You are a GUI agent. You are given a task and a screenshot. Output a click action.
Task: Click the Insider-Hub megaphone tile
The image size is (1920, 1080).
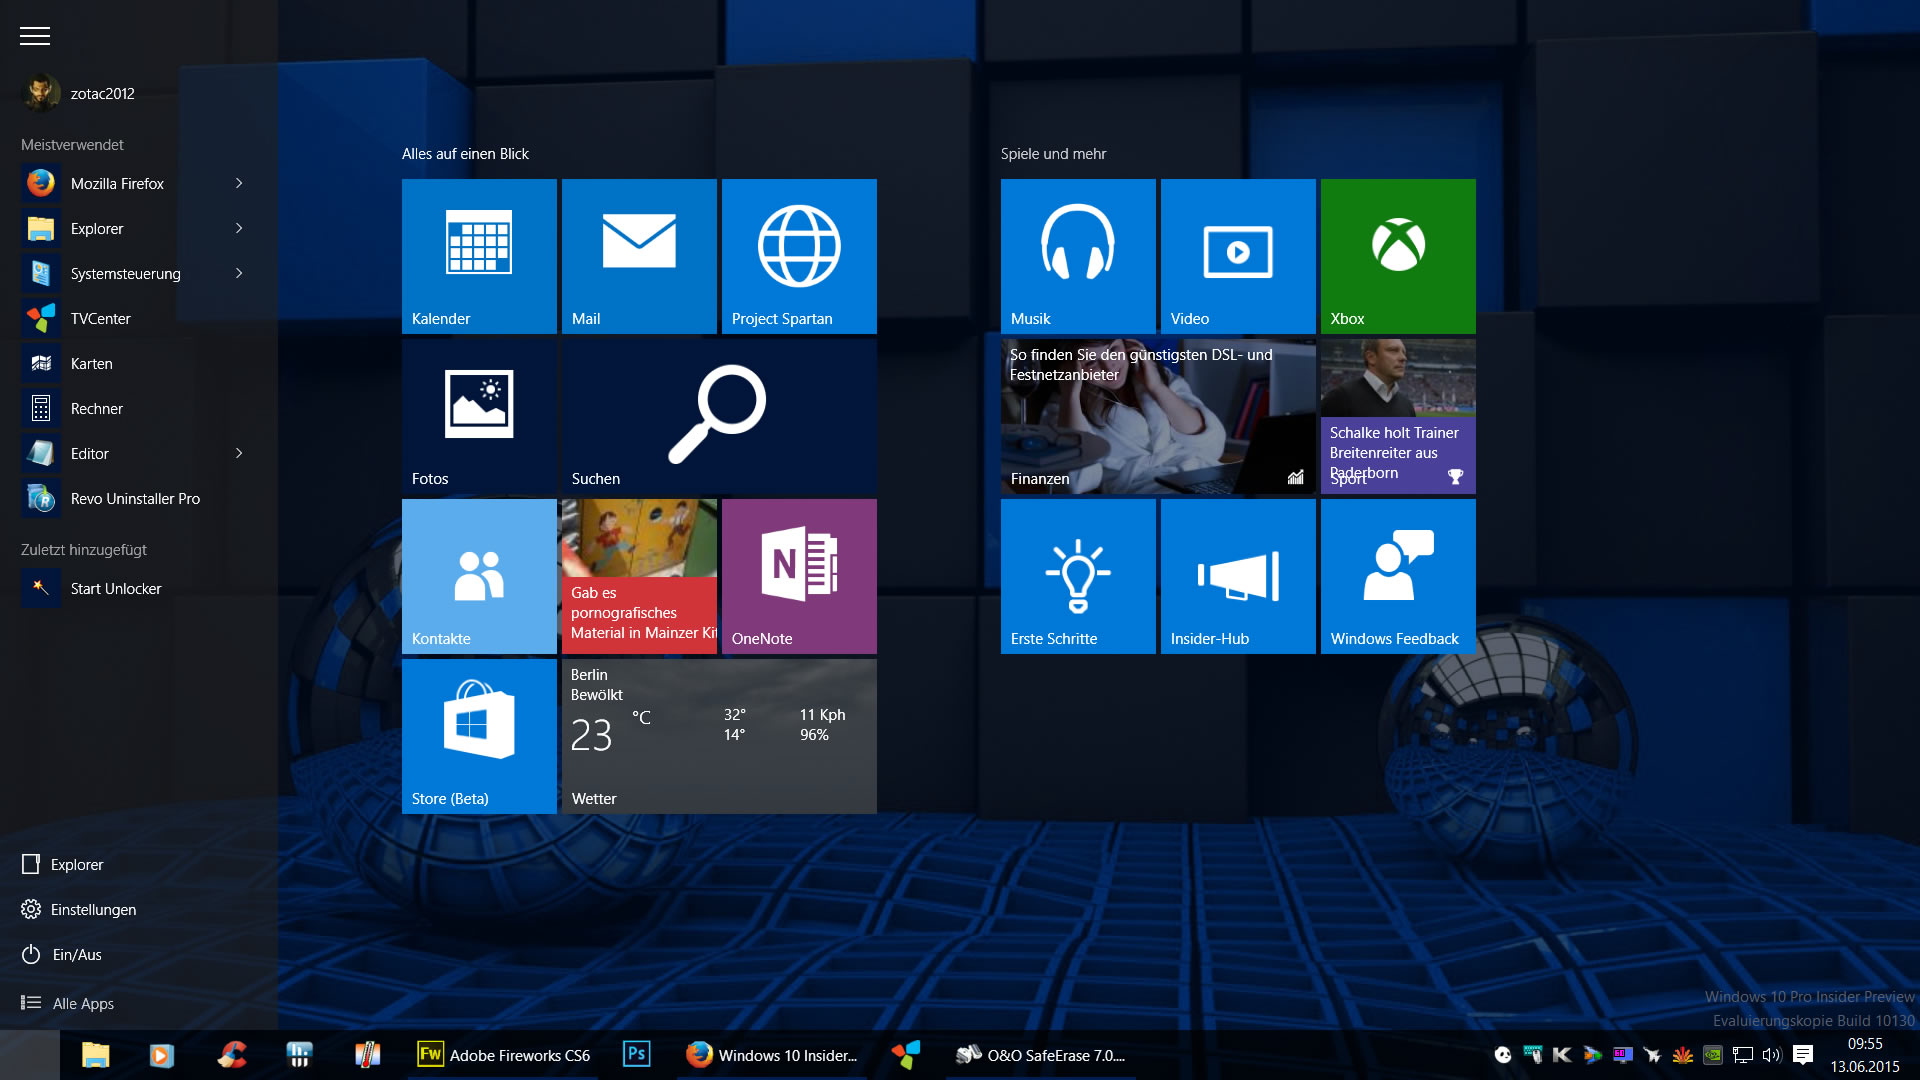pyautogui.click(x=1237, y=576)
